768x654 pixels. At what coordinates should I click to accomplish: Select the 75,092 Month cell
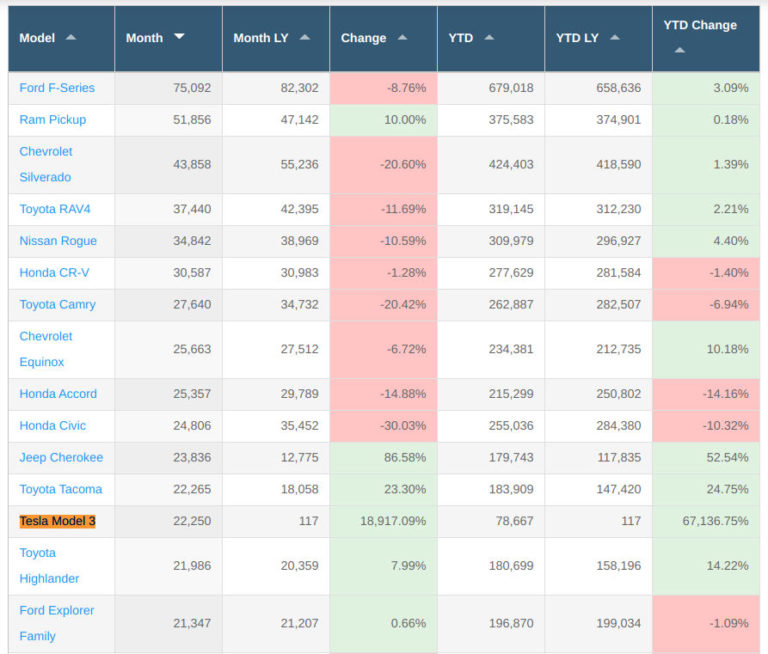pyautogui.click(x=168, y=88)
